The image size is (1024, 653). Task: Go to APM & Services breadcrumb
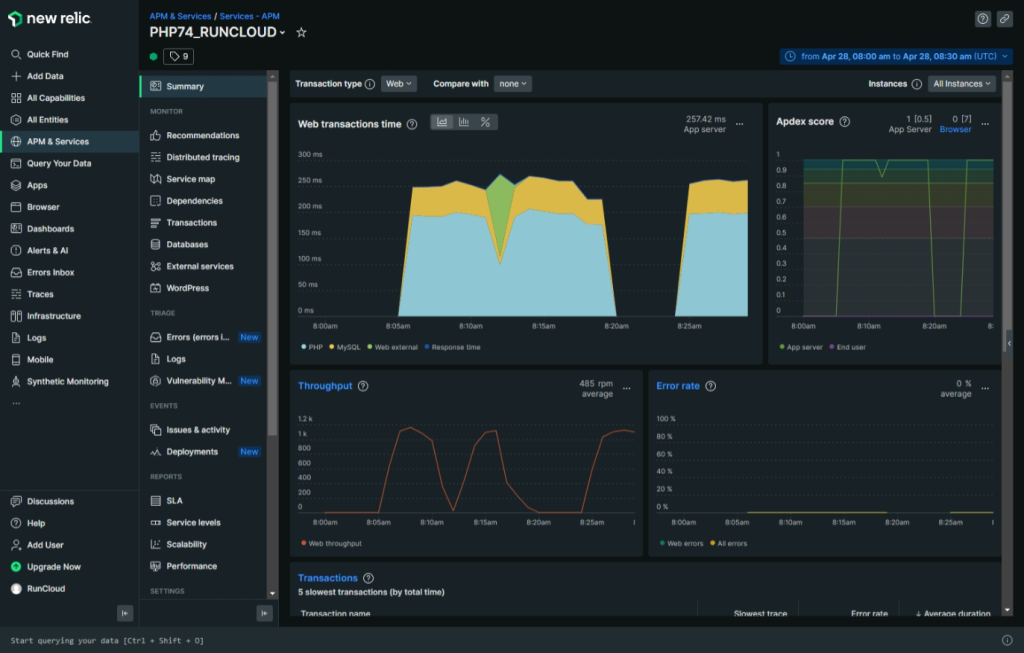coord(180,16)
